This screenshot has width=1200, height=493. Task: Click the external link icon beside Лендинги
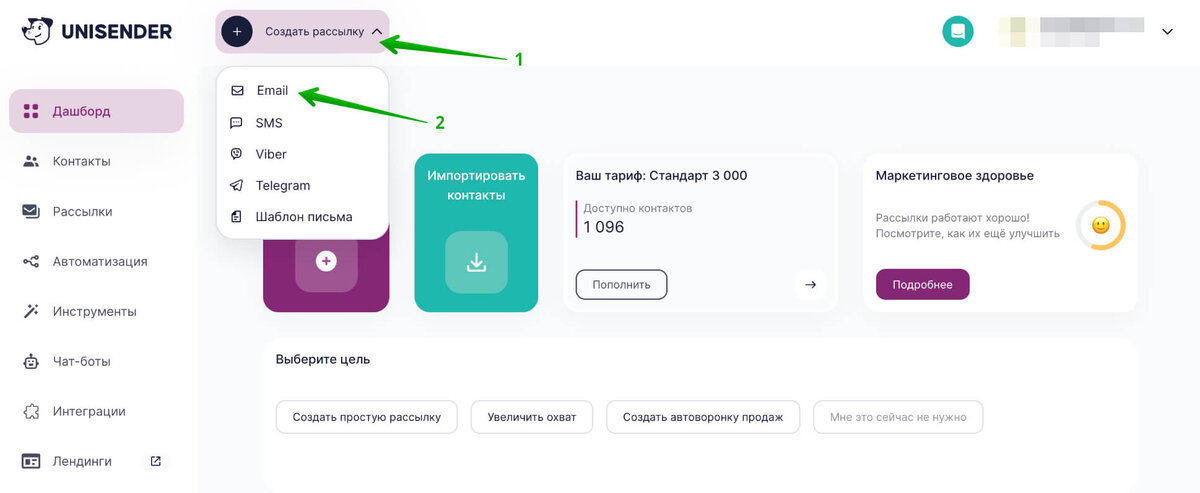(x=155, y=461)
